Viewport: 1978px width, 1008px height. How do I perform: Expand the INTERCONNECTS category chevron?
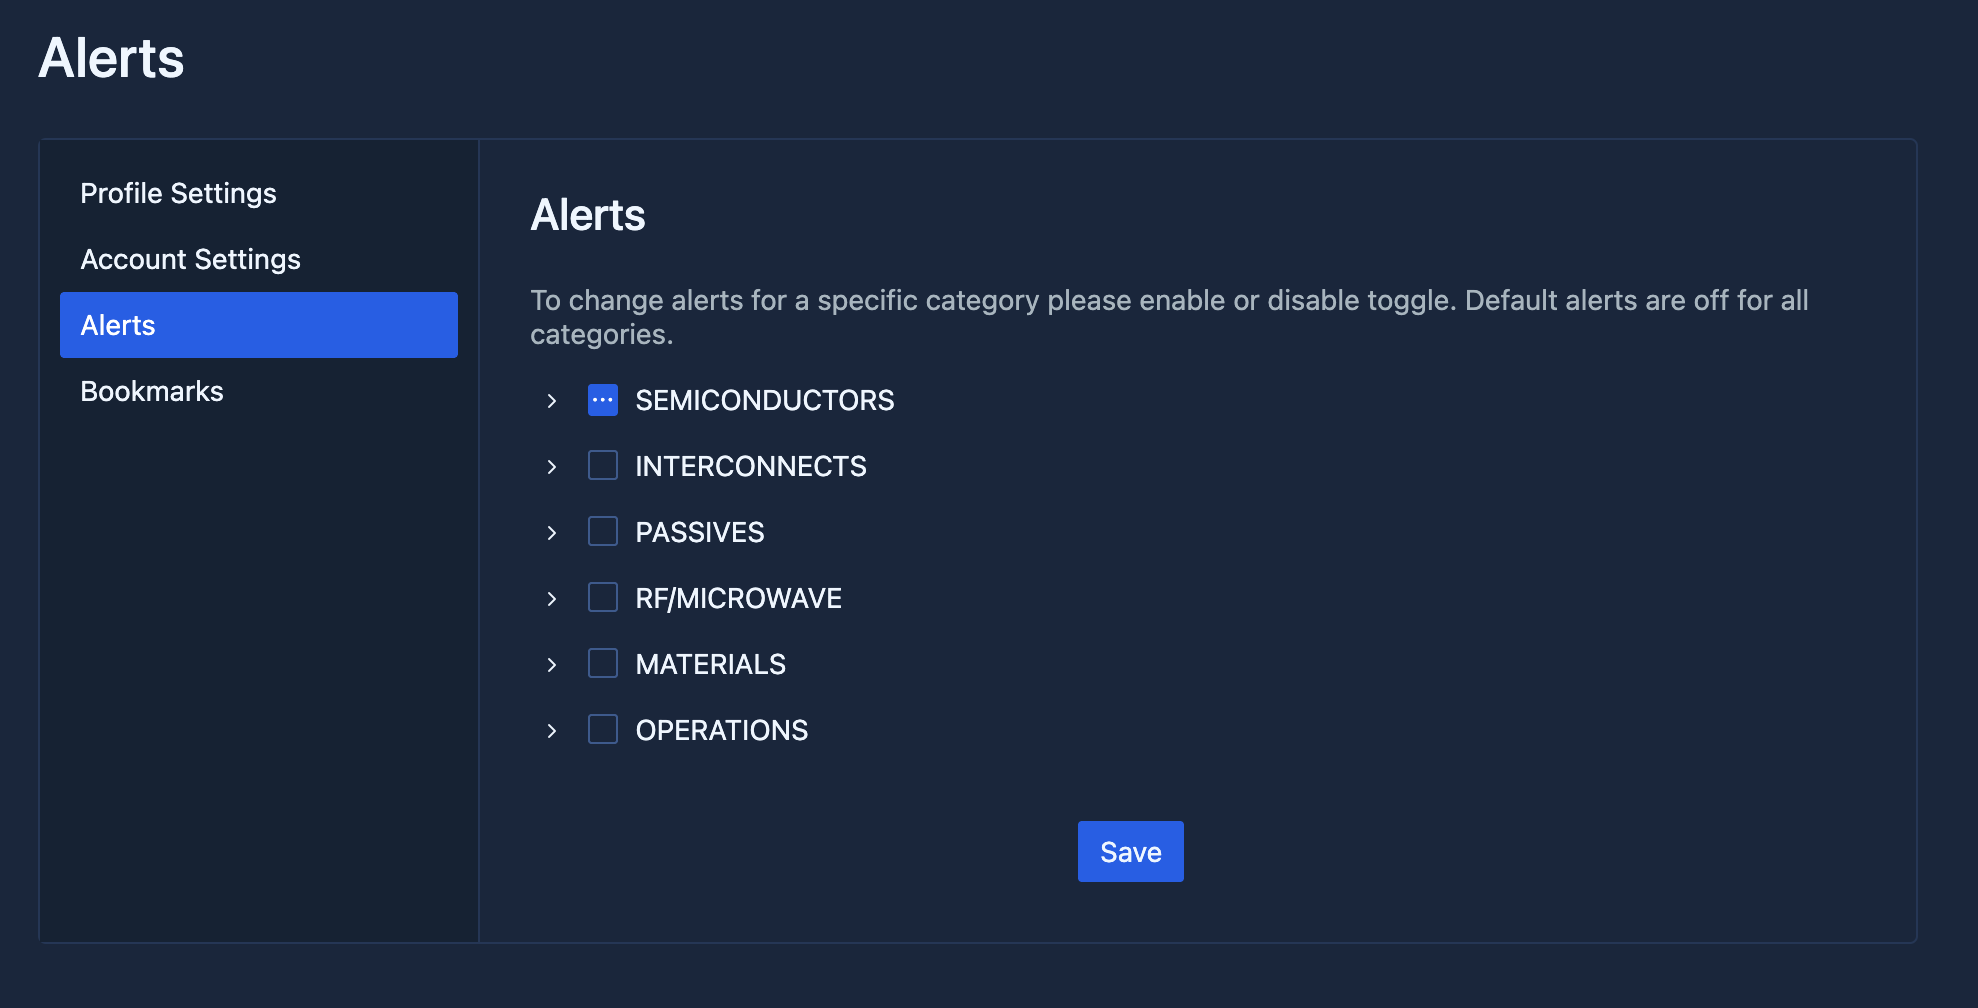pos(552,467)
